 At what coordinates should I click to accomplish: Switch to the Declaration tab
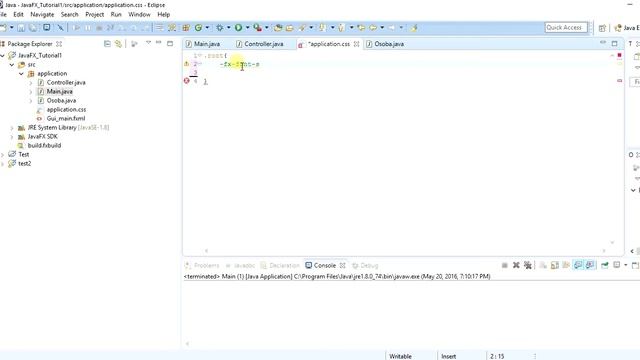tap(280, 265)
